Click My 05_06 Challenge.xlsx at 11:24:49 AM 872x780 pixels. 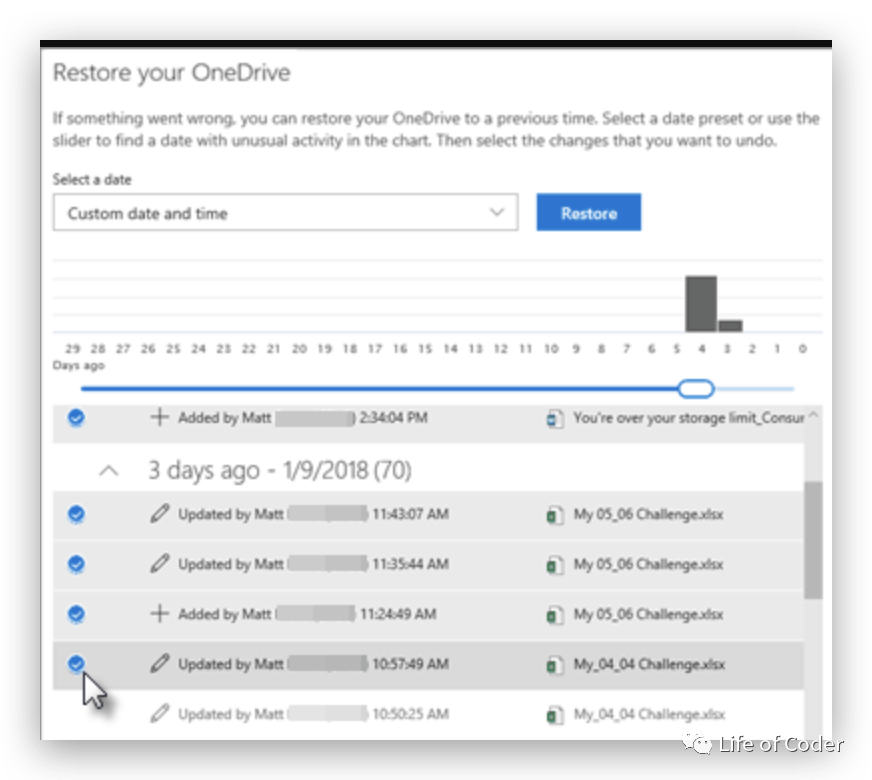pyautogui.click(x=648, y=614)
